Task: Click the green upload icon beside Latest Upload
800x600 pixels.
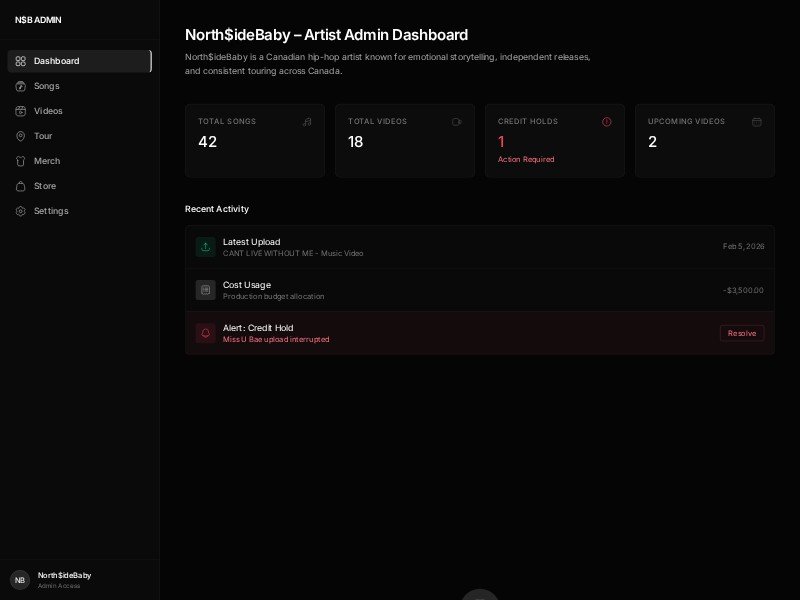Action: click(x=205, y=247)
